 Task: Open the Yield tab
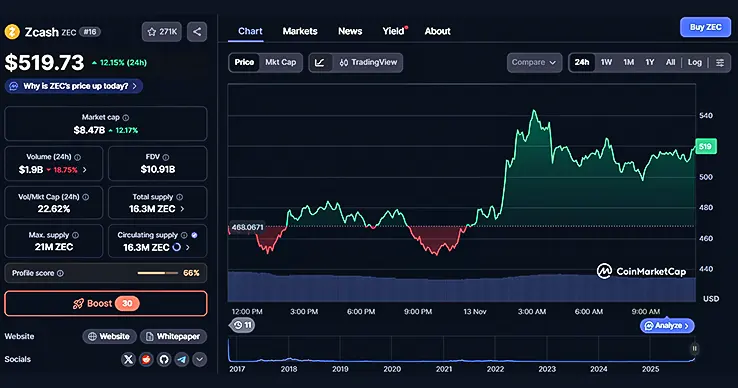[394, 32]
